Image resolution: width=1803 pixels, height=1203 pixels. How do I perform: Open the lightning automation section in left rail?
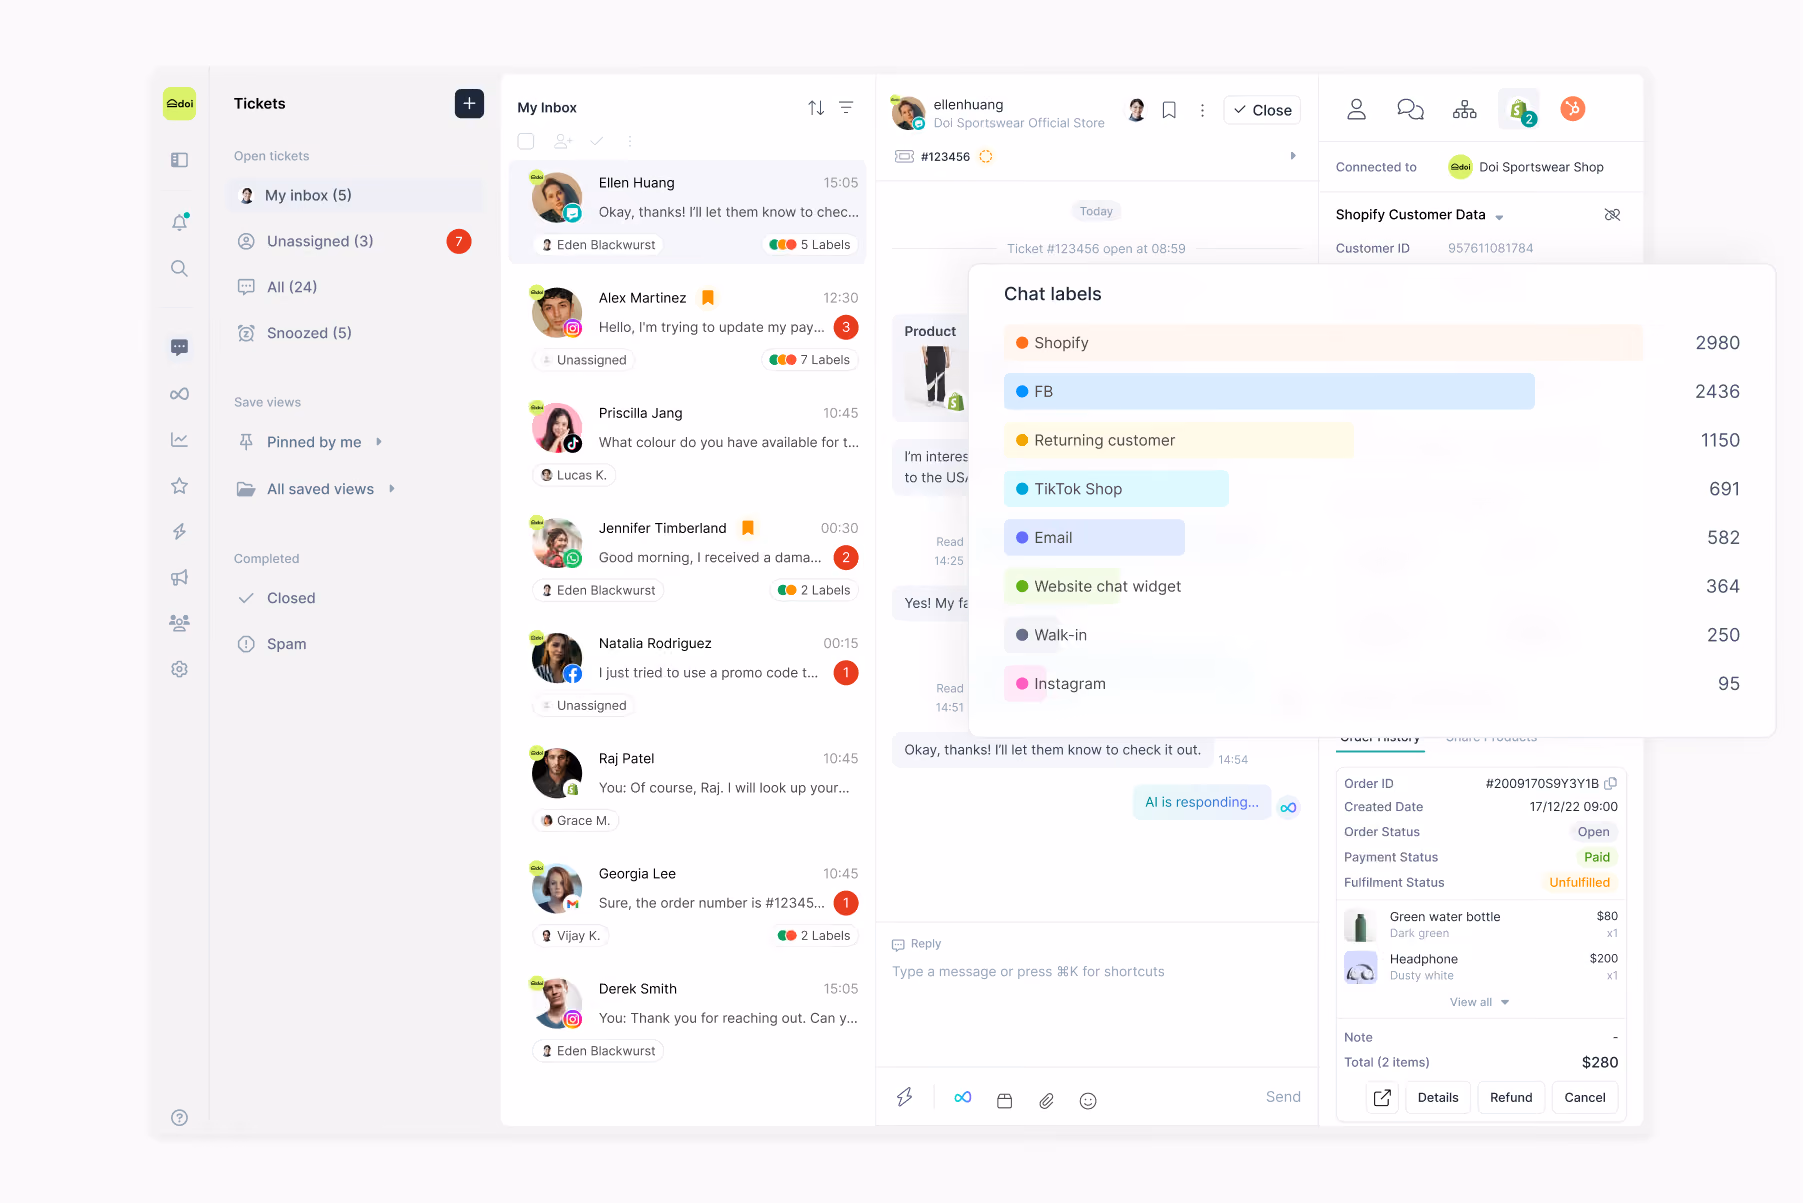(180, 532)
